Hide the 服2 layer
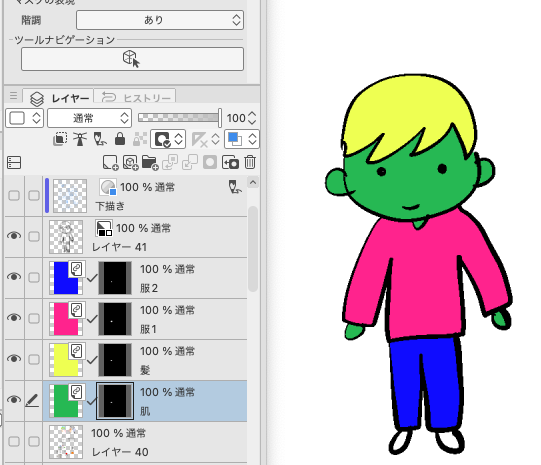Image resolution: width=541 pixels, height=465 pixels. point(14,277)
